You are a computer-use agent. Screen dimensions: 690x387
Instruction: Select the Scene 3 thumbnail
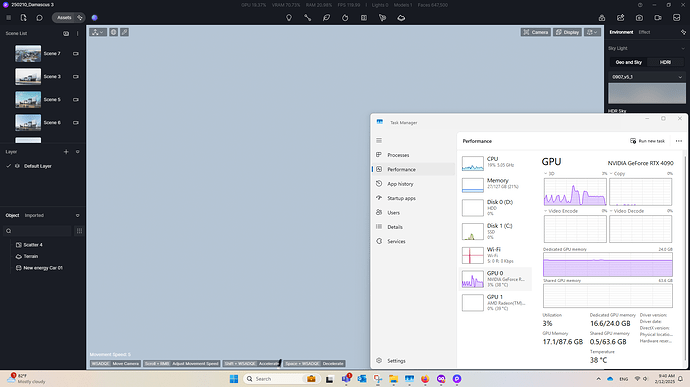(28, 77)
